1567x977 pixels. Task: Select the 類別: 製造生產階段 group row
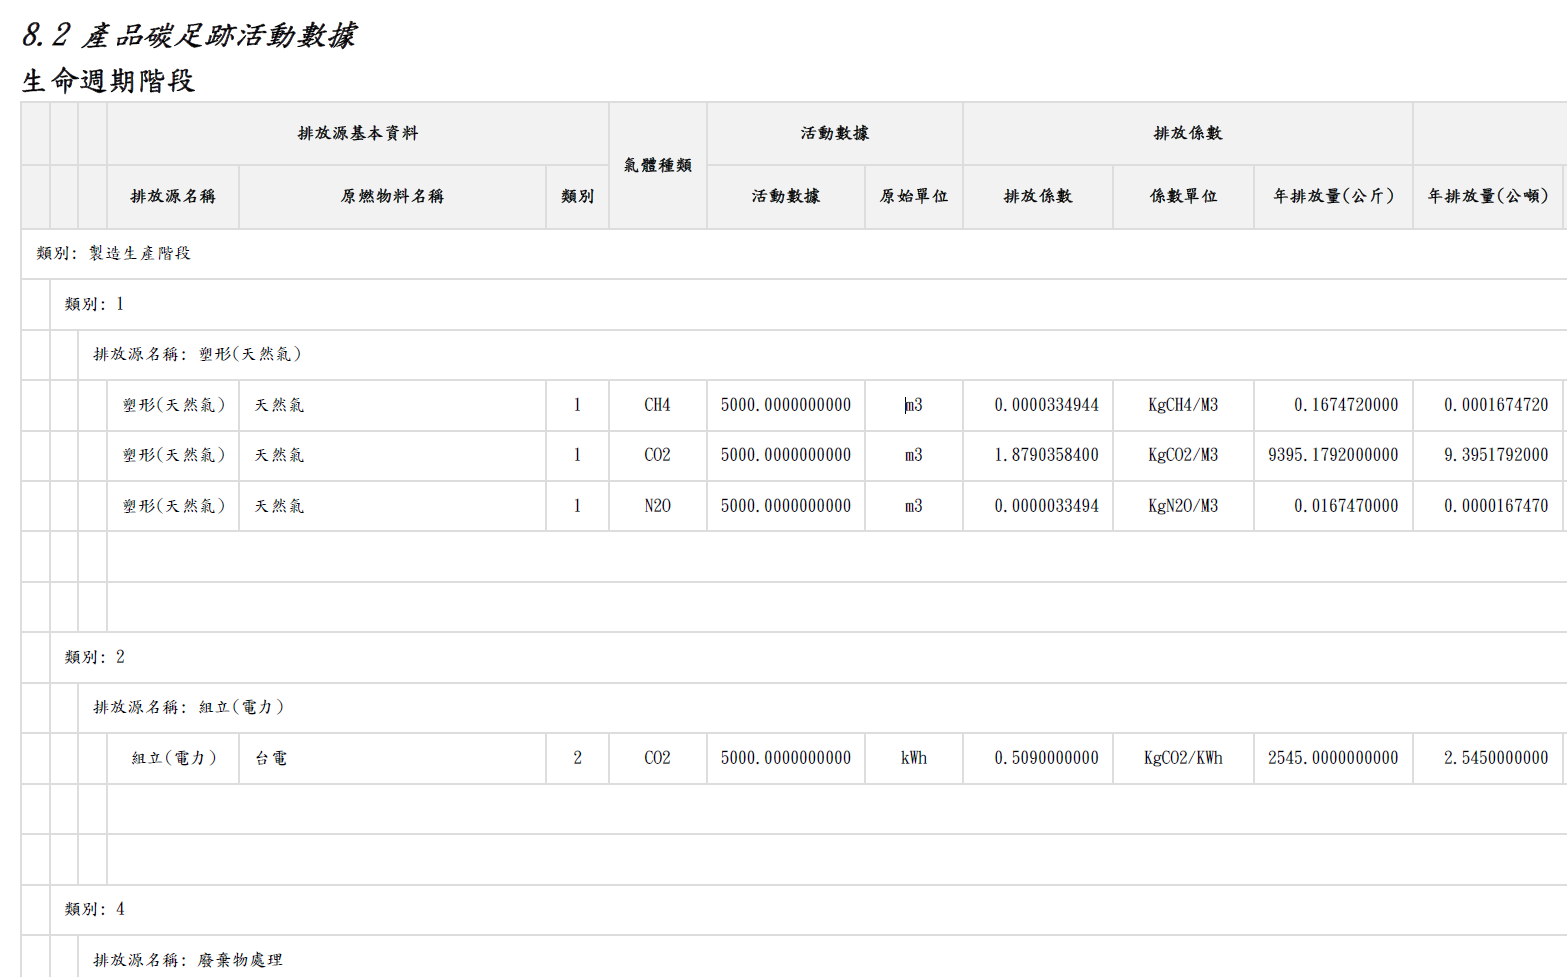[x=113, y=253]
